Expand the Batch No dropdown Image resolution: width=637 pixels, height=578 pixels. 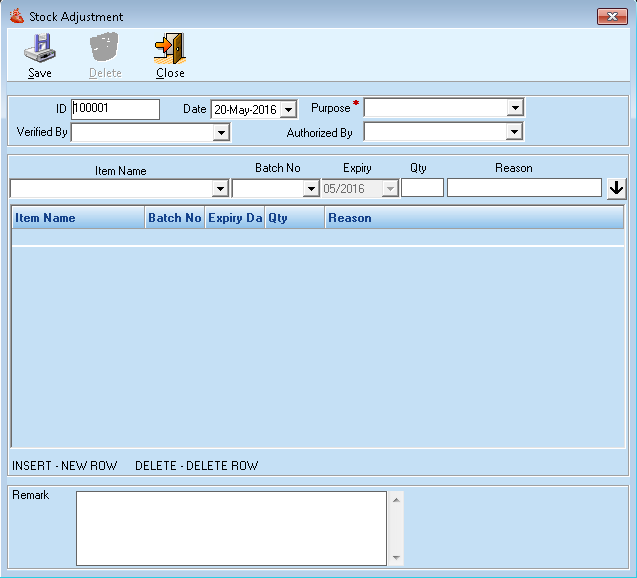click(x=311, y=188)
